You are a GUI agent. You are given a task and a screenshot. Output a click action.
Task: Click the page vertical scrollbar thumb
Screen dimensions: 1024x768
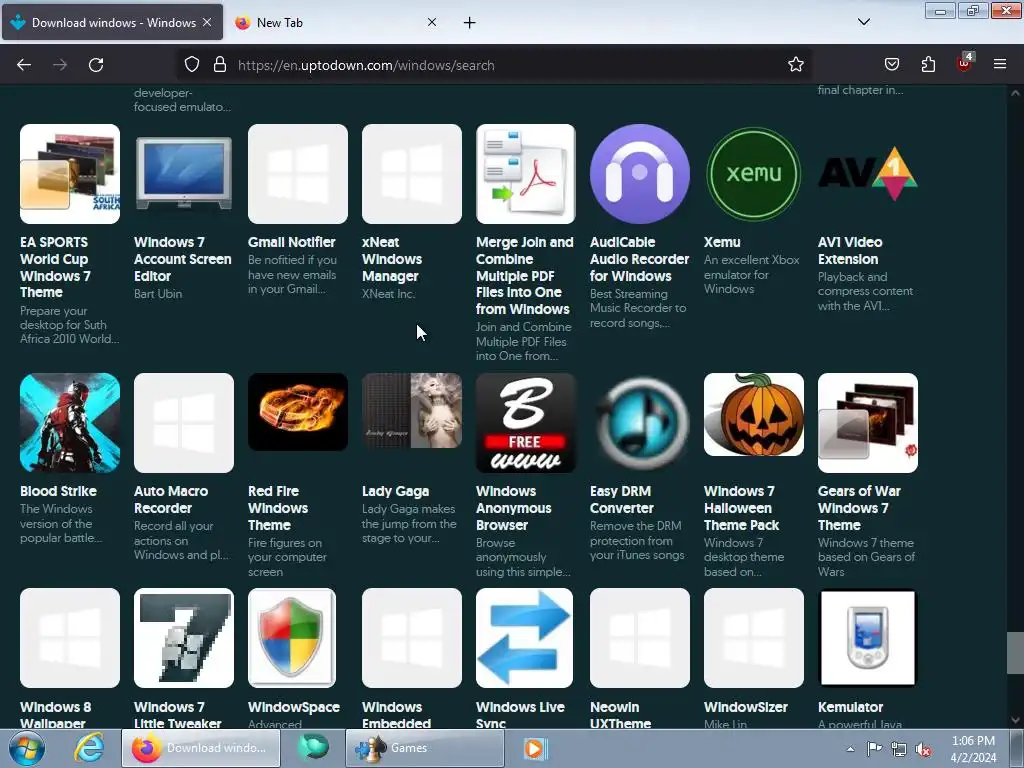(1014, 653)
